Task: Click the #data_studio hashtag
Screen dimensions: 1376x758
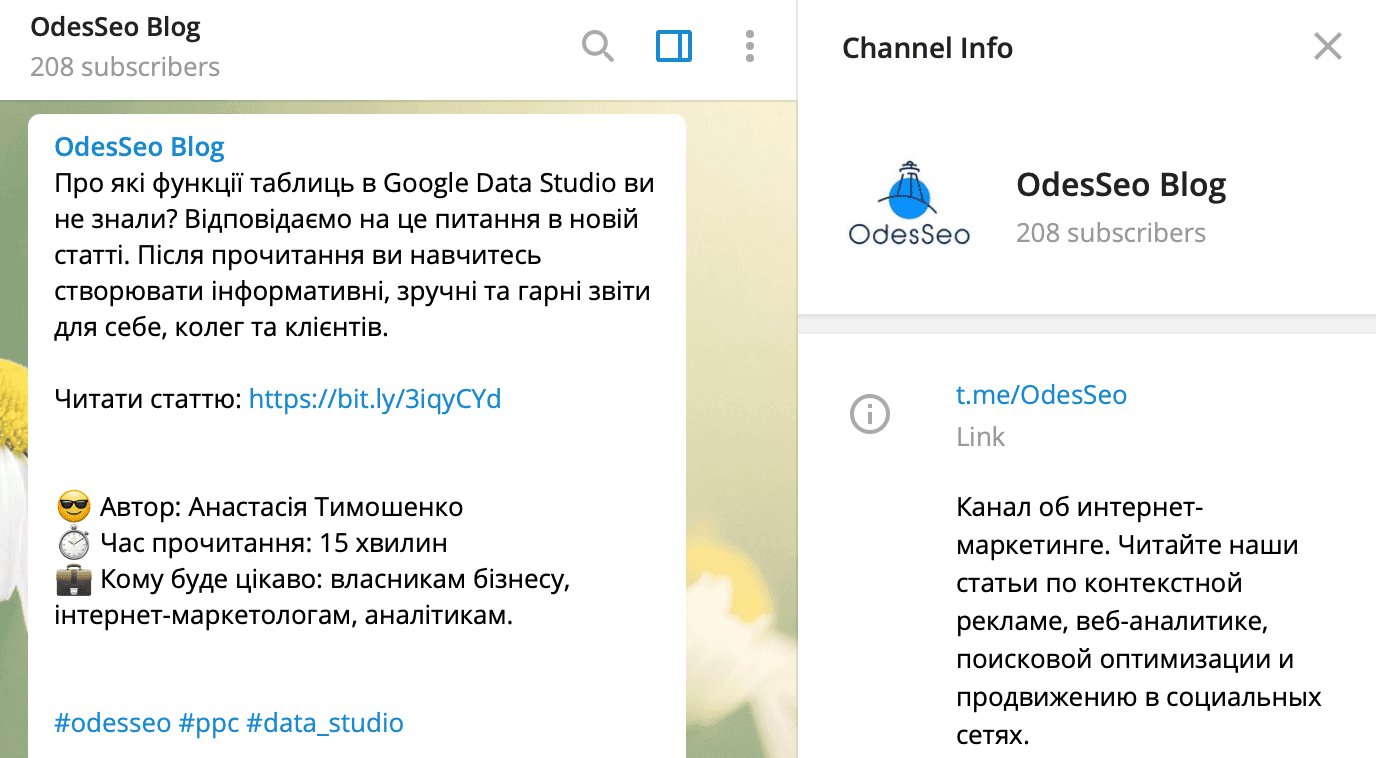Action: coord(324,722)
